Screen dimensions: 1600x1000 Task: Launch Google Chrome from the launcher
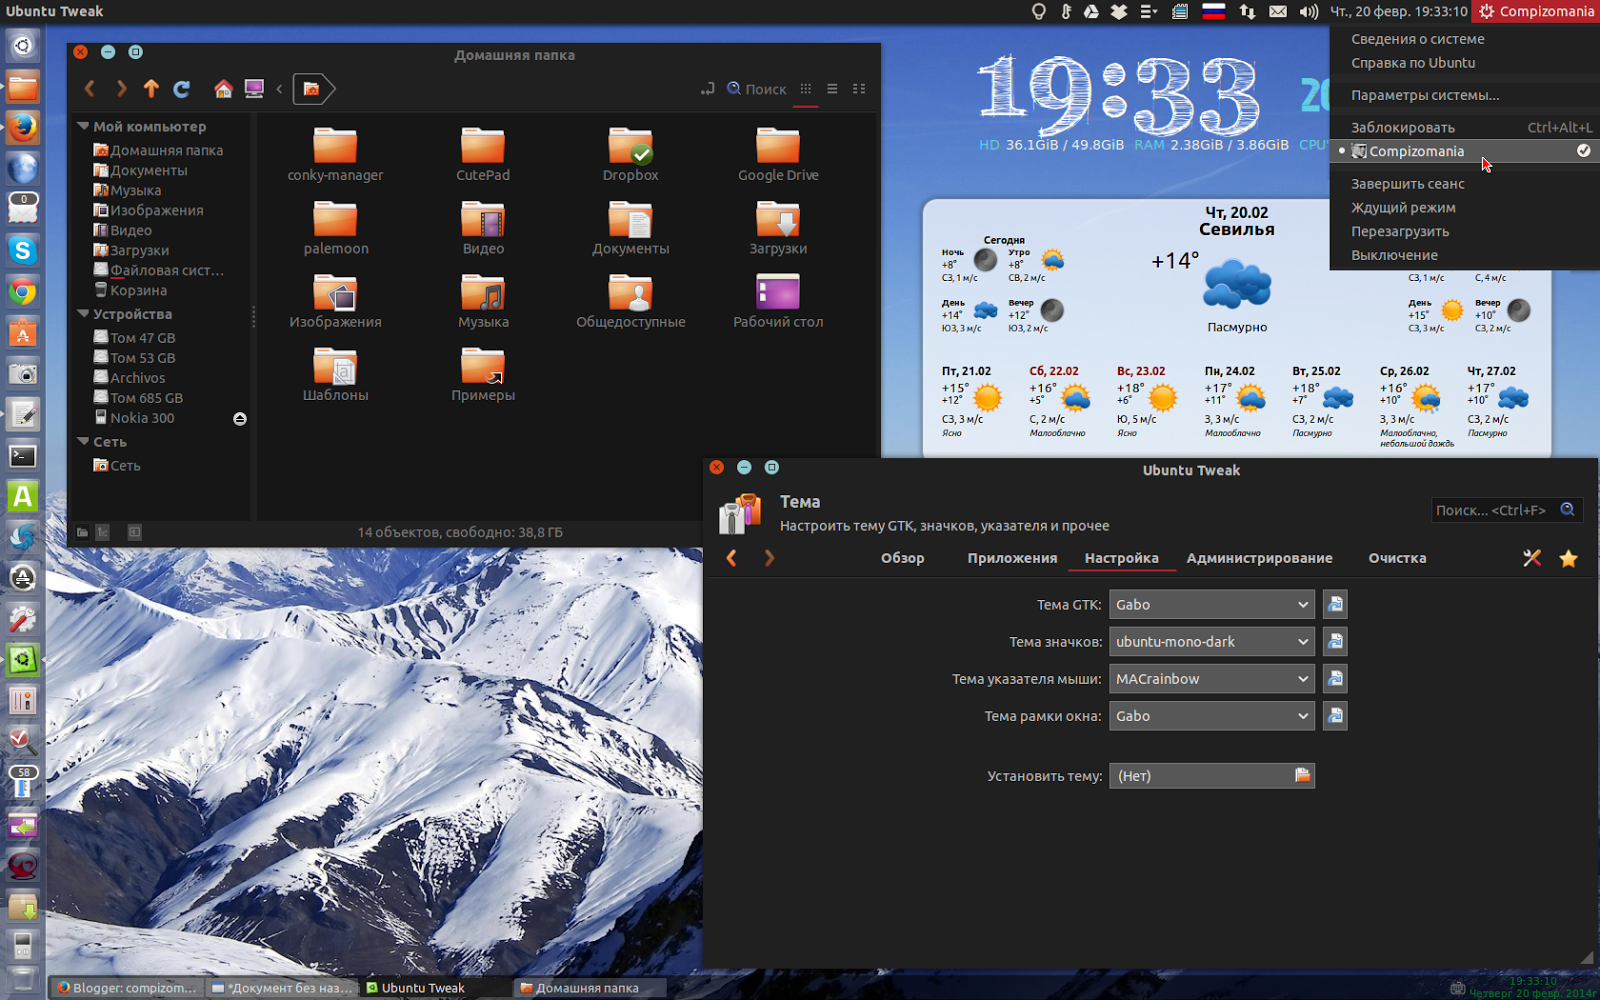coord(23,292)
